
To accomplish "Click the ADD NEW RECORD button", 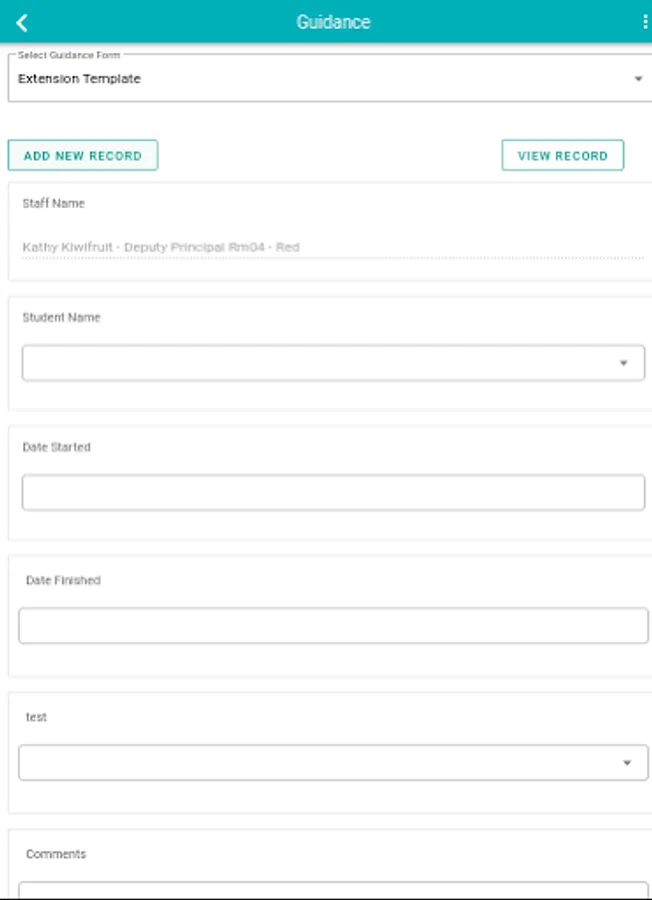I will pos(83,156).
